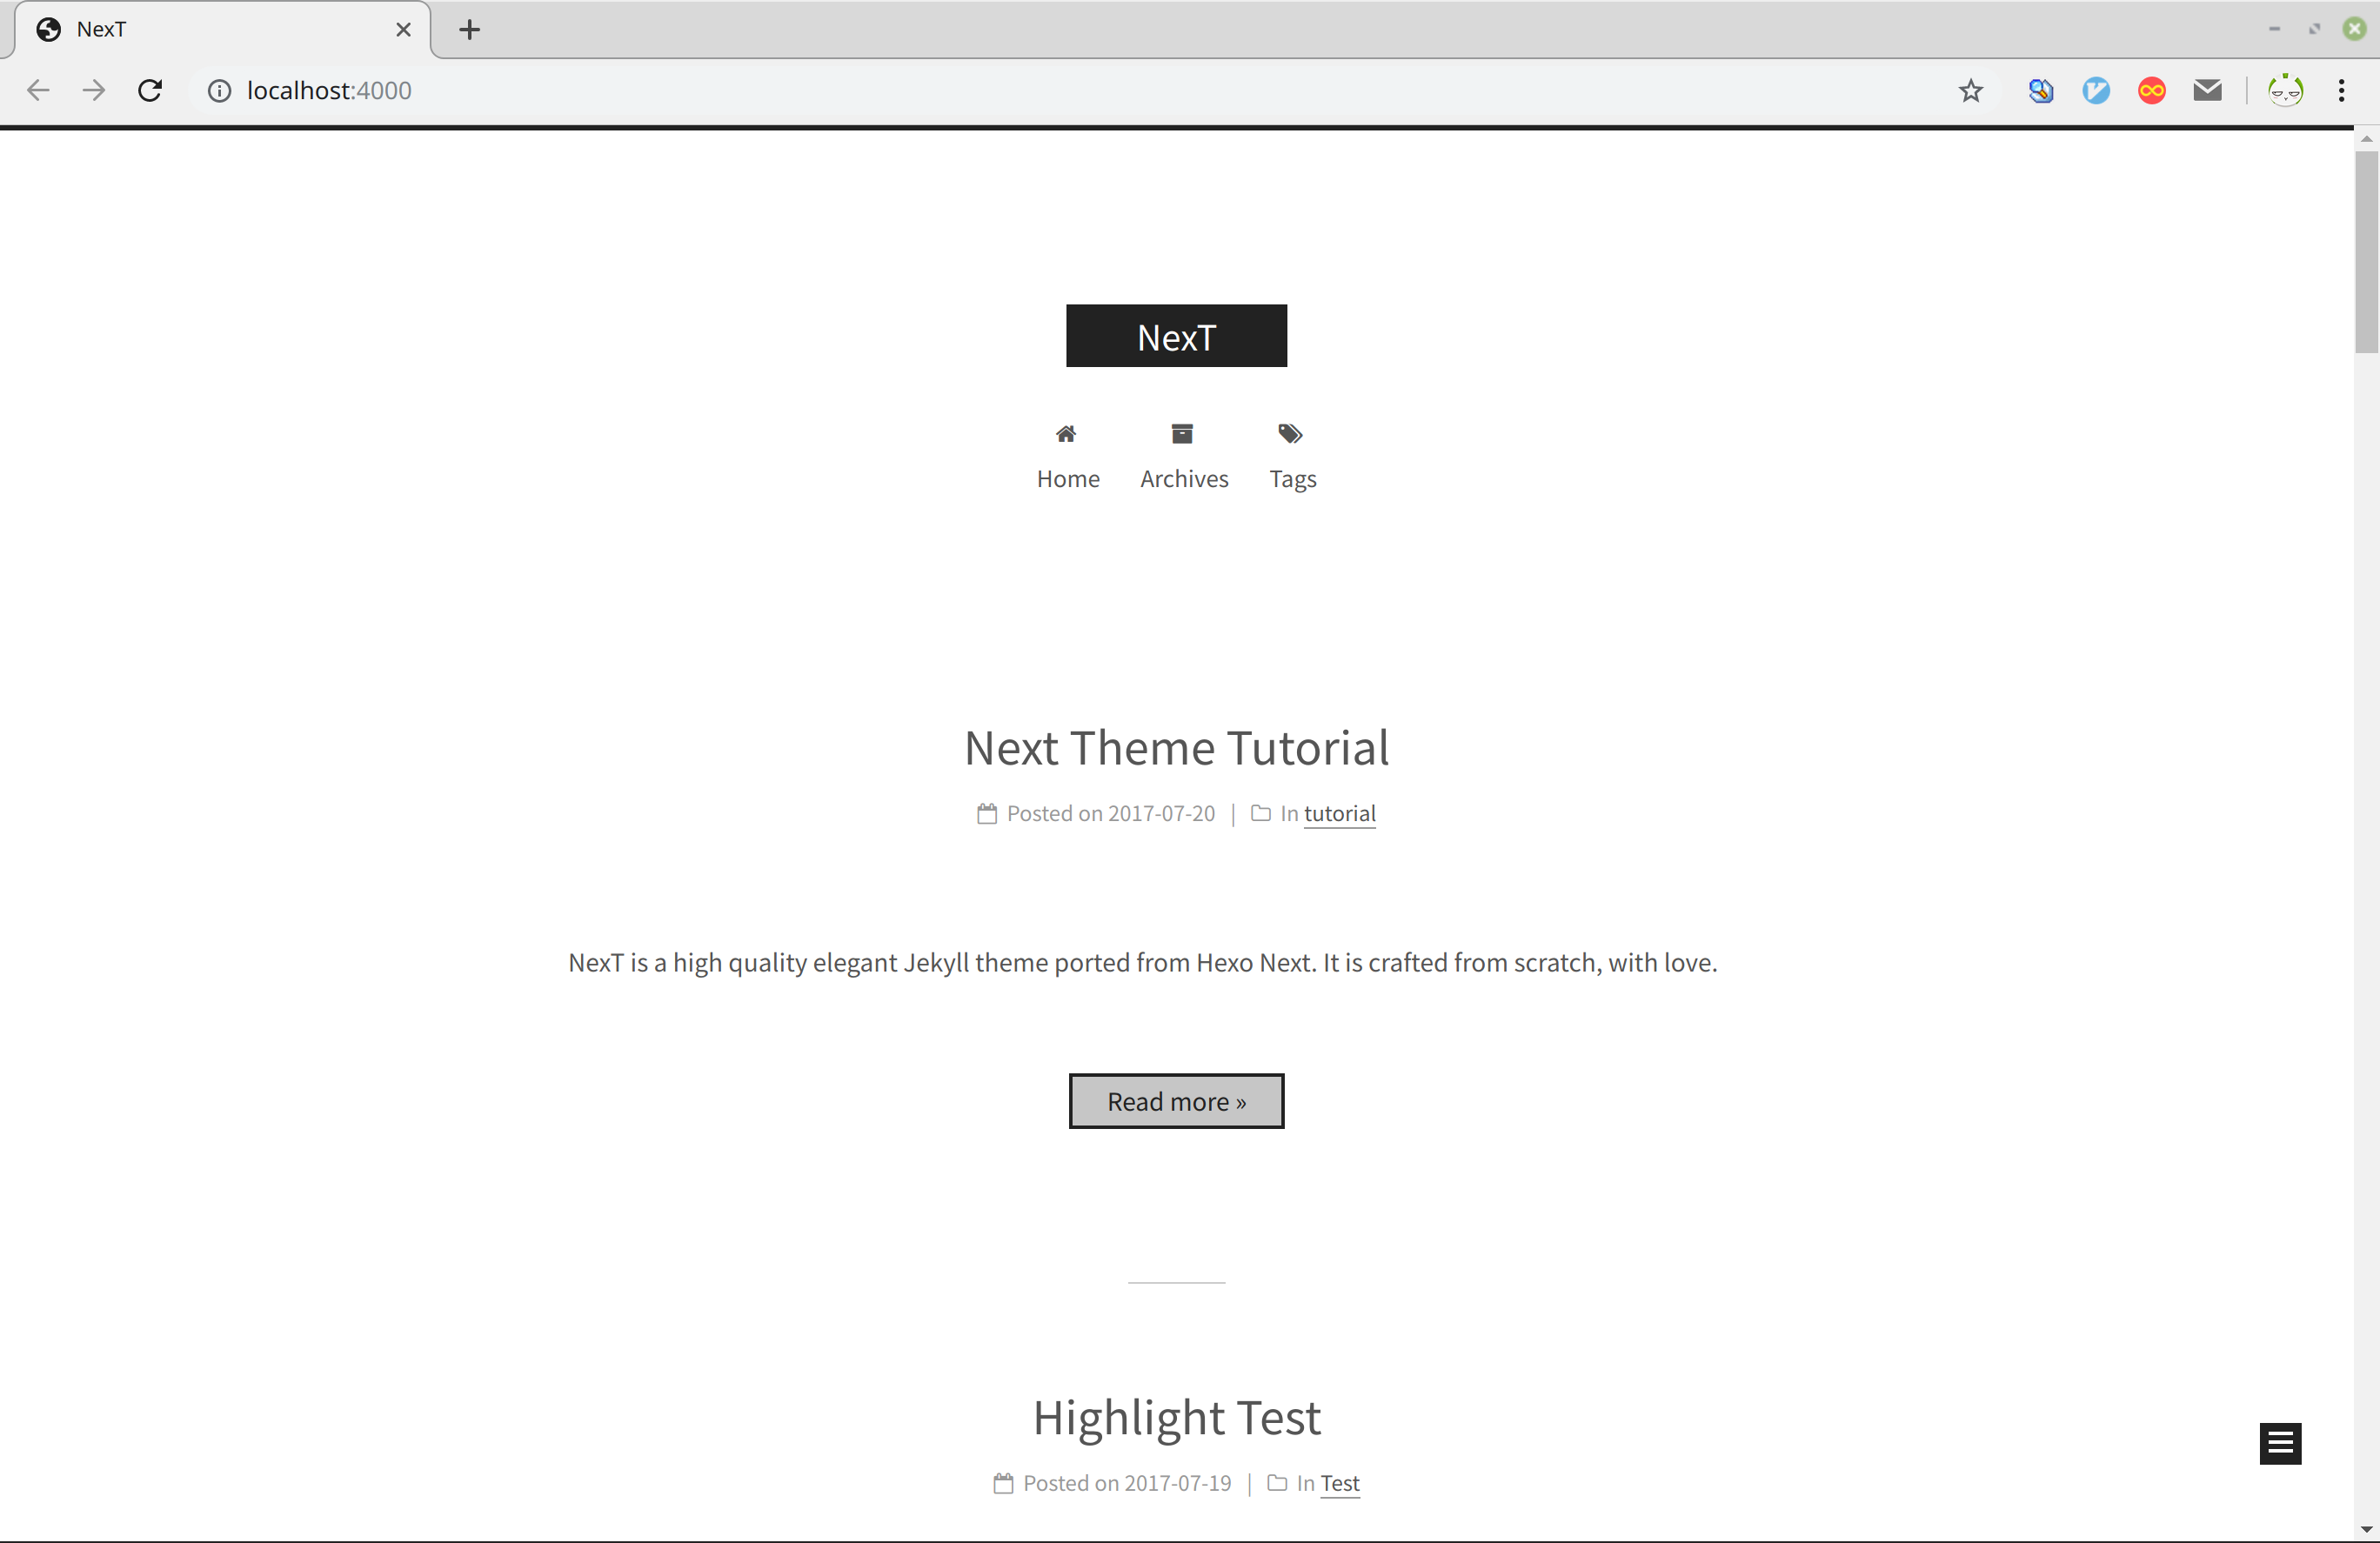Open a new browser tab
Screen dimensions: 2380x1543
point(469,30)
